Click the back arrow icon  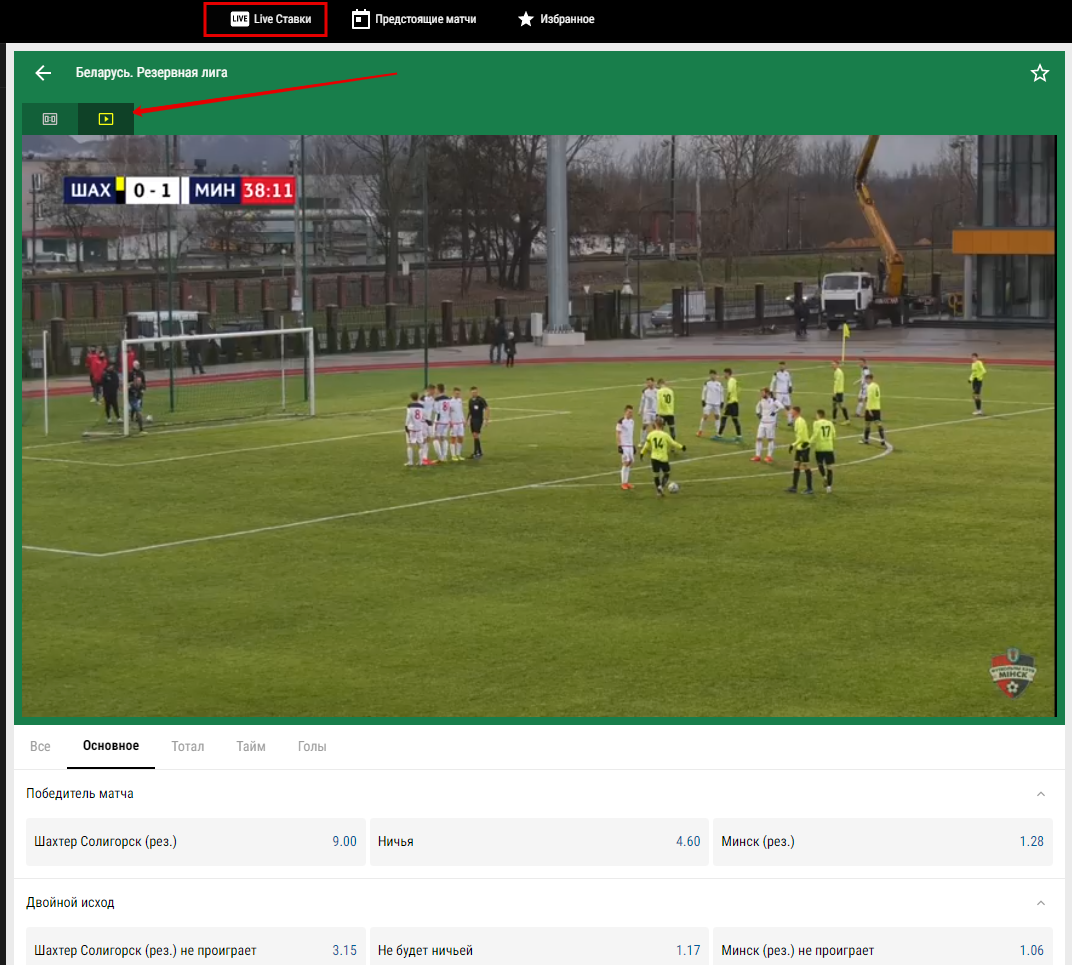(43, 73)
